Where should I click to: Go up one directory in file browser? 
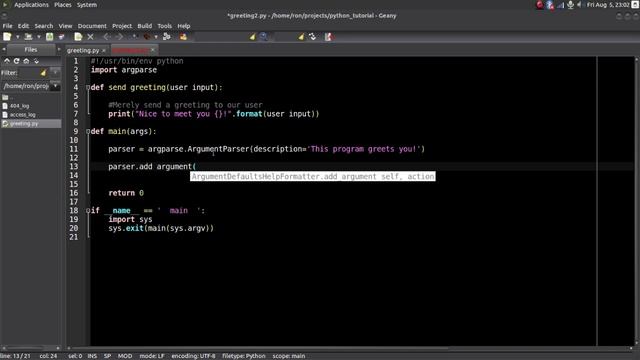click(7, 61)
